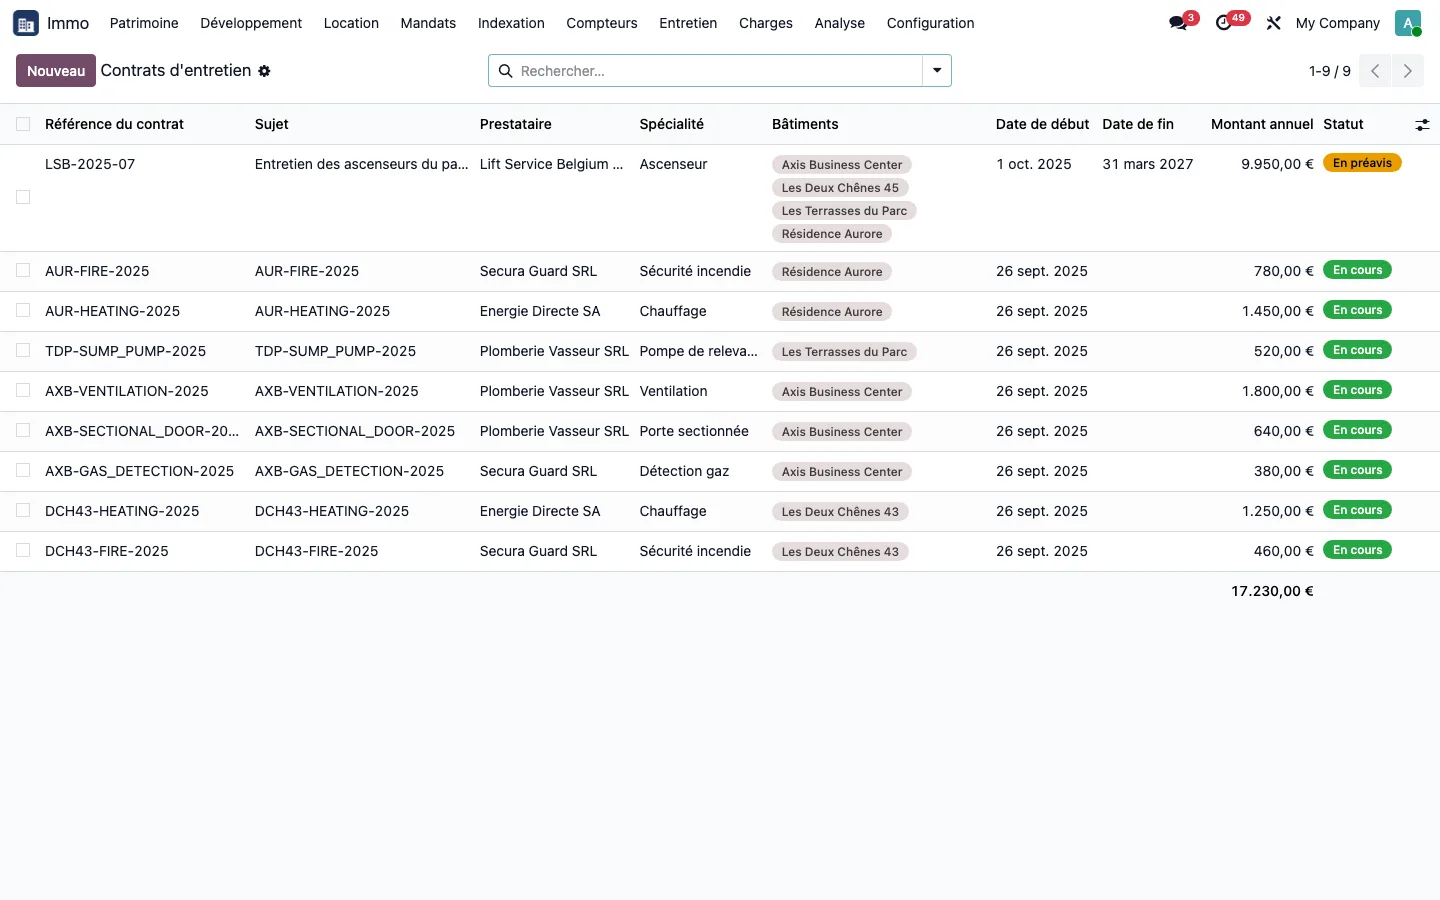Open the optional columns adjust icon
1440x900 pixels.
[x=1422, y=125]
